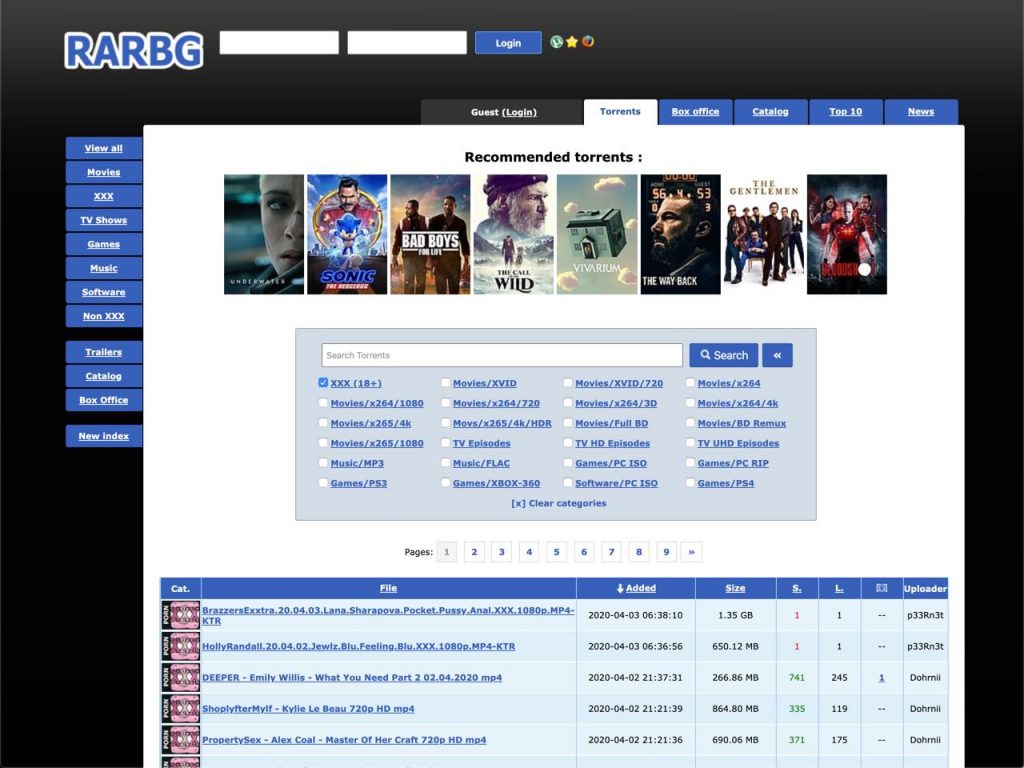Open The Call of the Wild poster
The image size is (1024, 768).
513,234
